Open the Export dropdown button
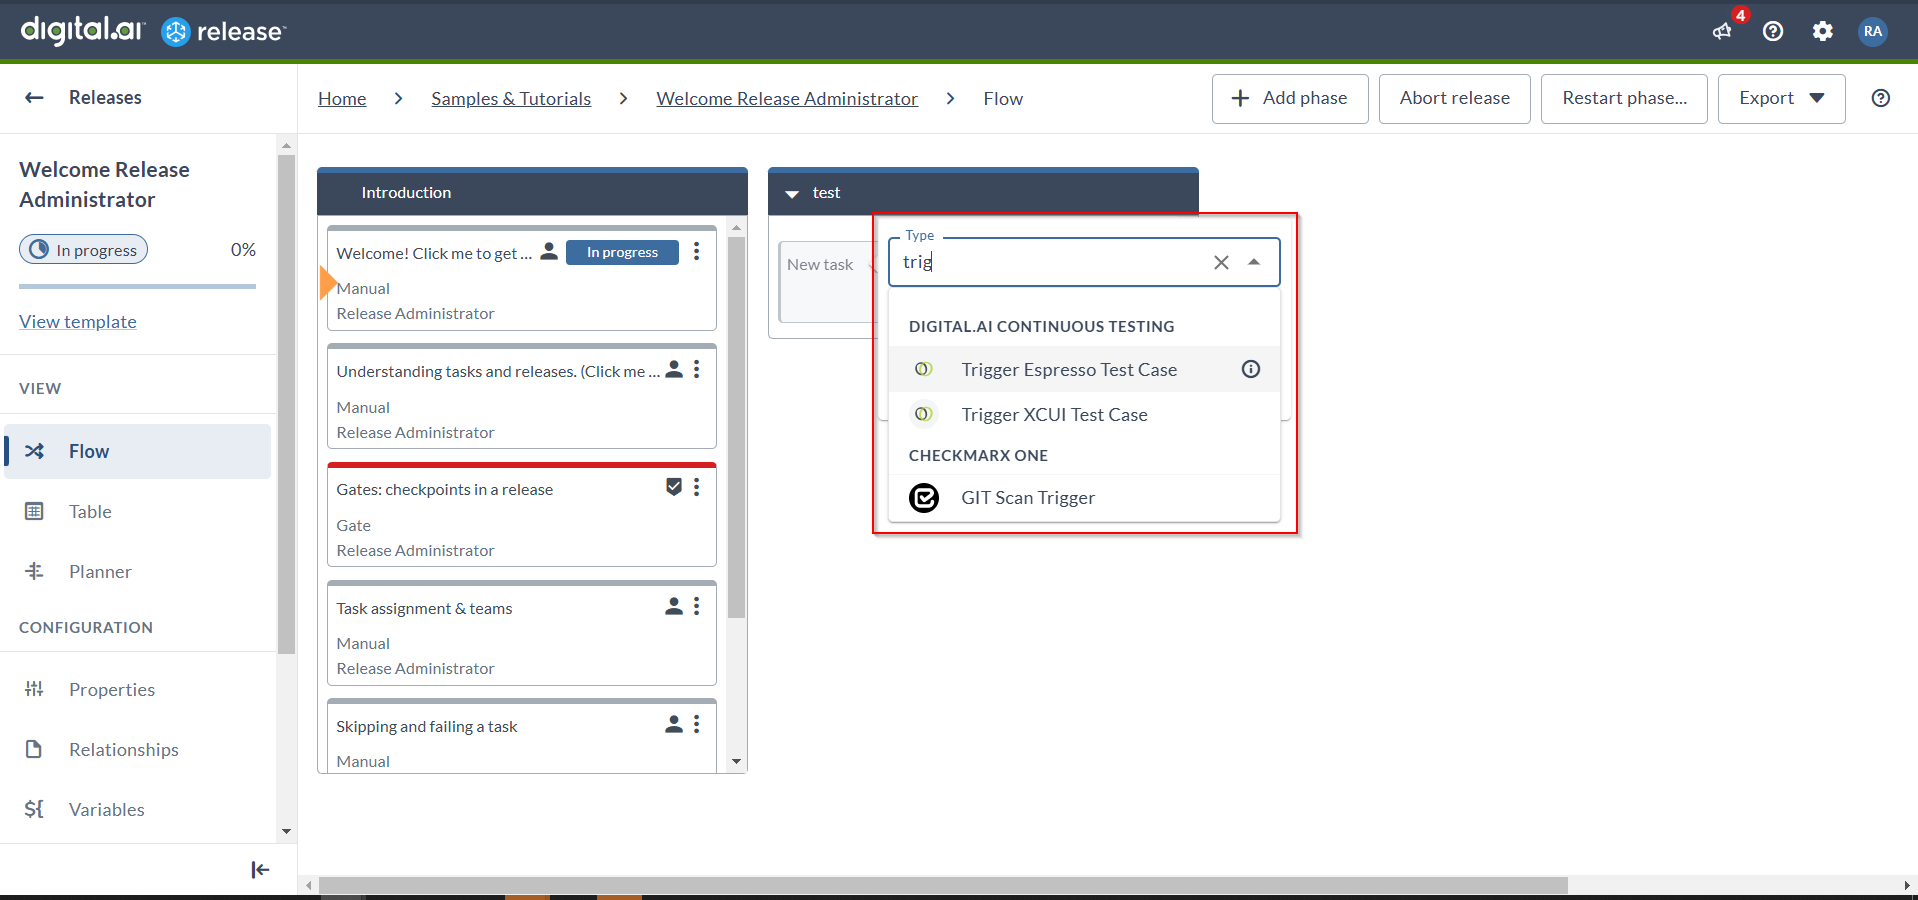The height and width of the screenshot is (900, 1918). pyautogui.click(x=1781, y=98)
